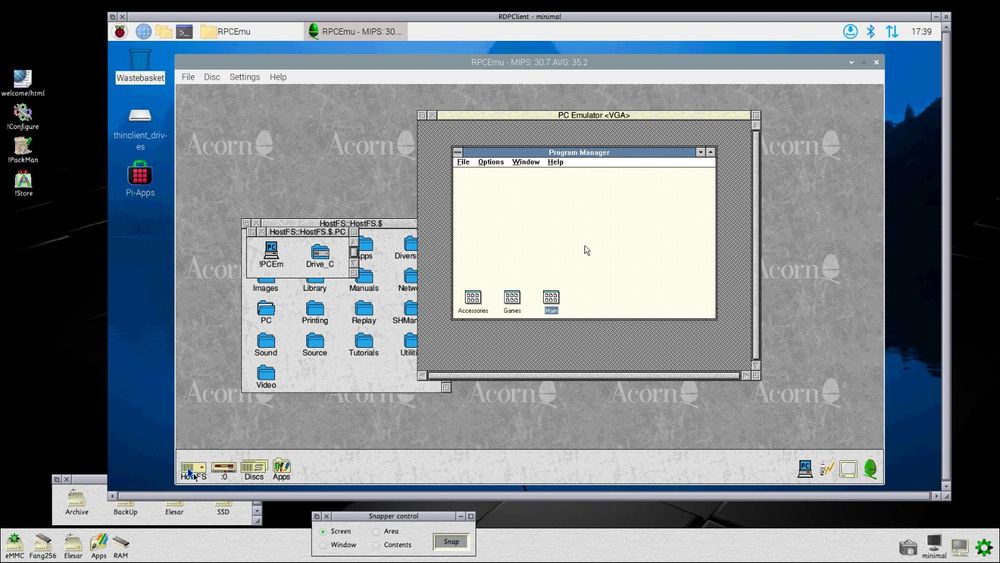Open the Settings menu in RPCEmu
Image resolution: width=1000 pixels, height=563 pixels.
[x=244, y=77]
